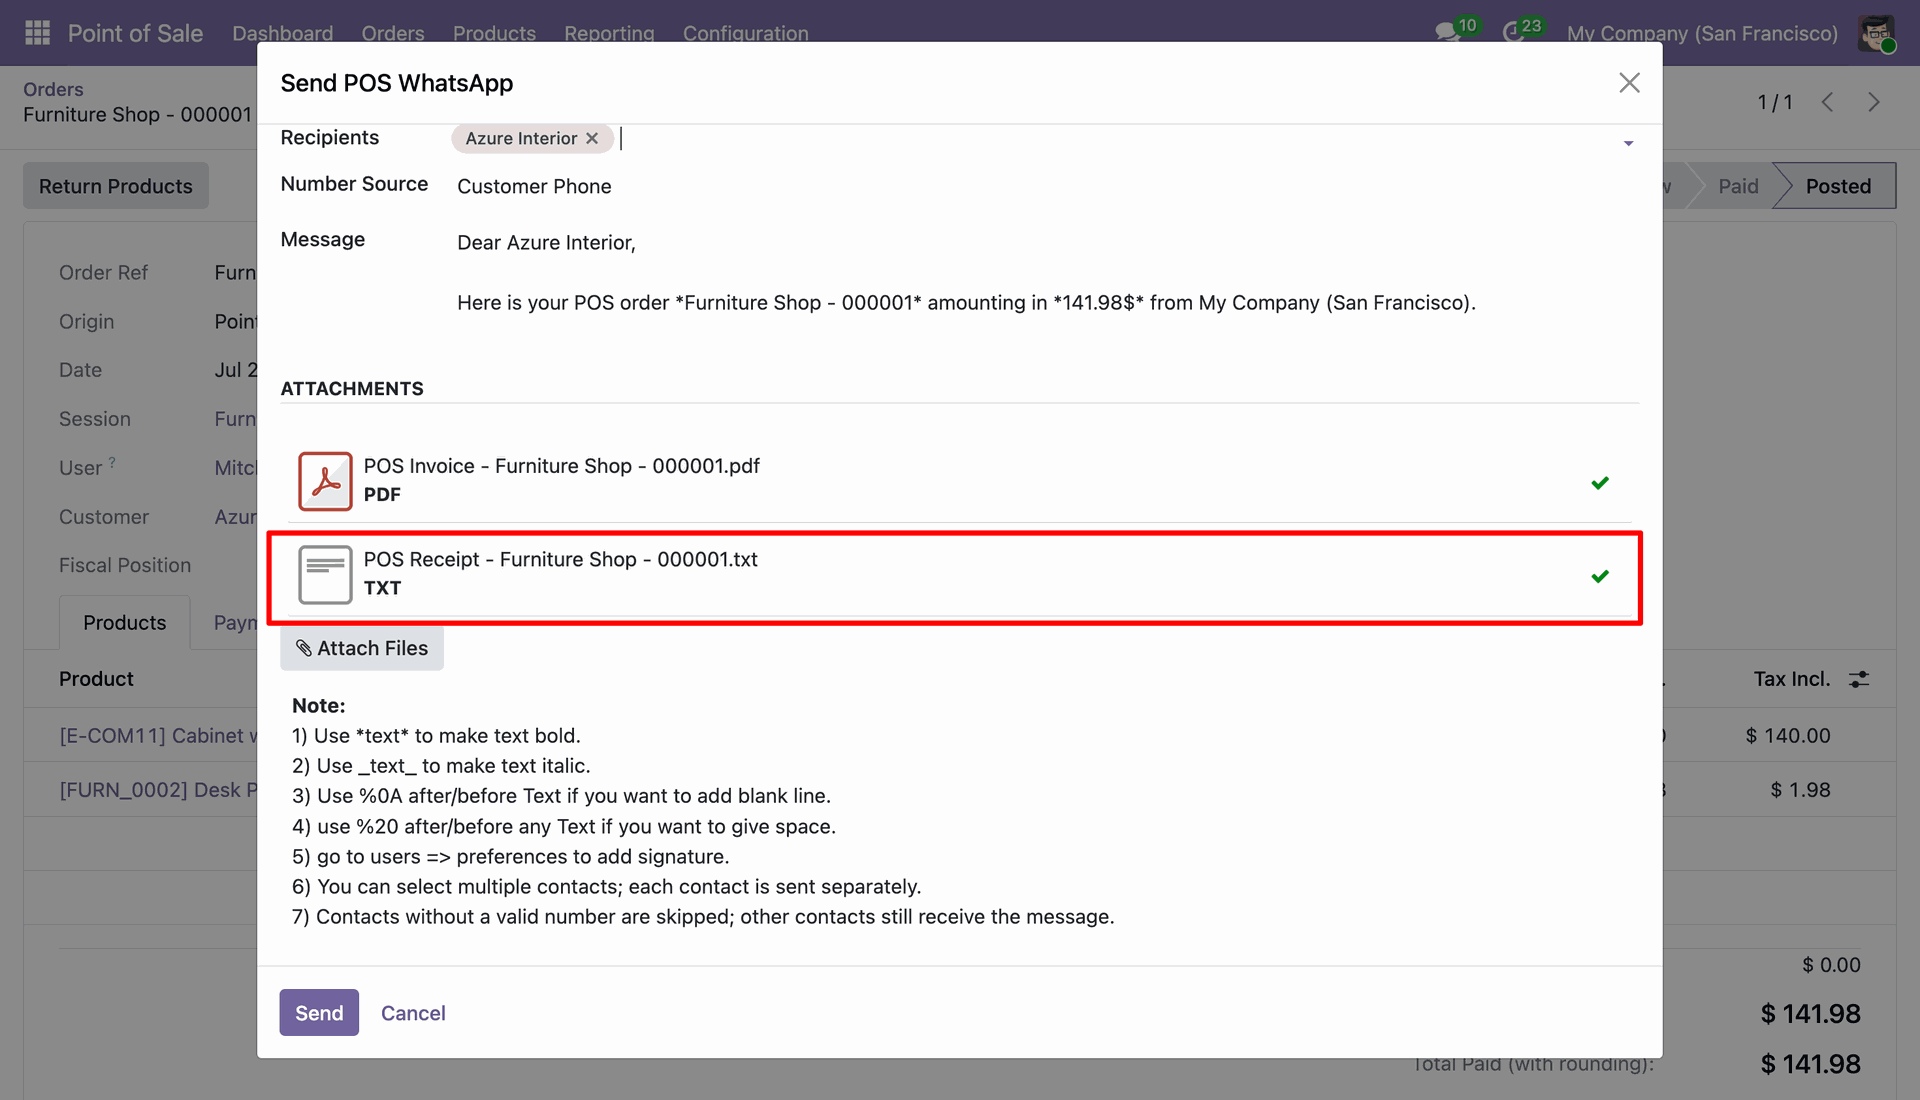This screenshot has width=1920, height=1100.
Task: Cancel the WhatsApp dialog
Action: point(413,1013)
